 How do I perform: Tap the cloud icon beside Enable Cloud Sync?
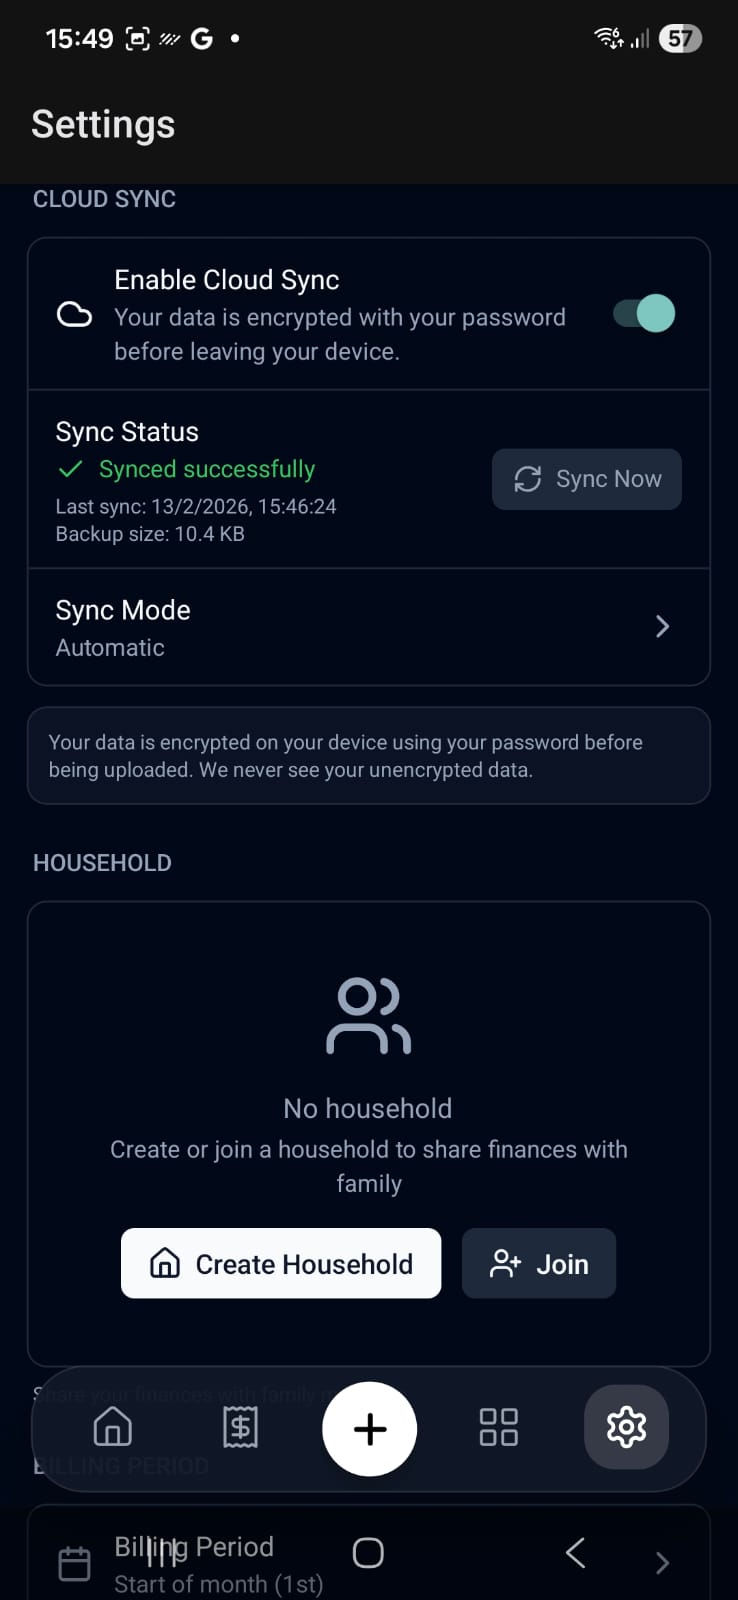[x=74, y=315]
